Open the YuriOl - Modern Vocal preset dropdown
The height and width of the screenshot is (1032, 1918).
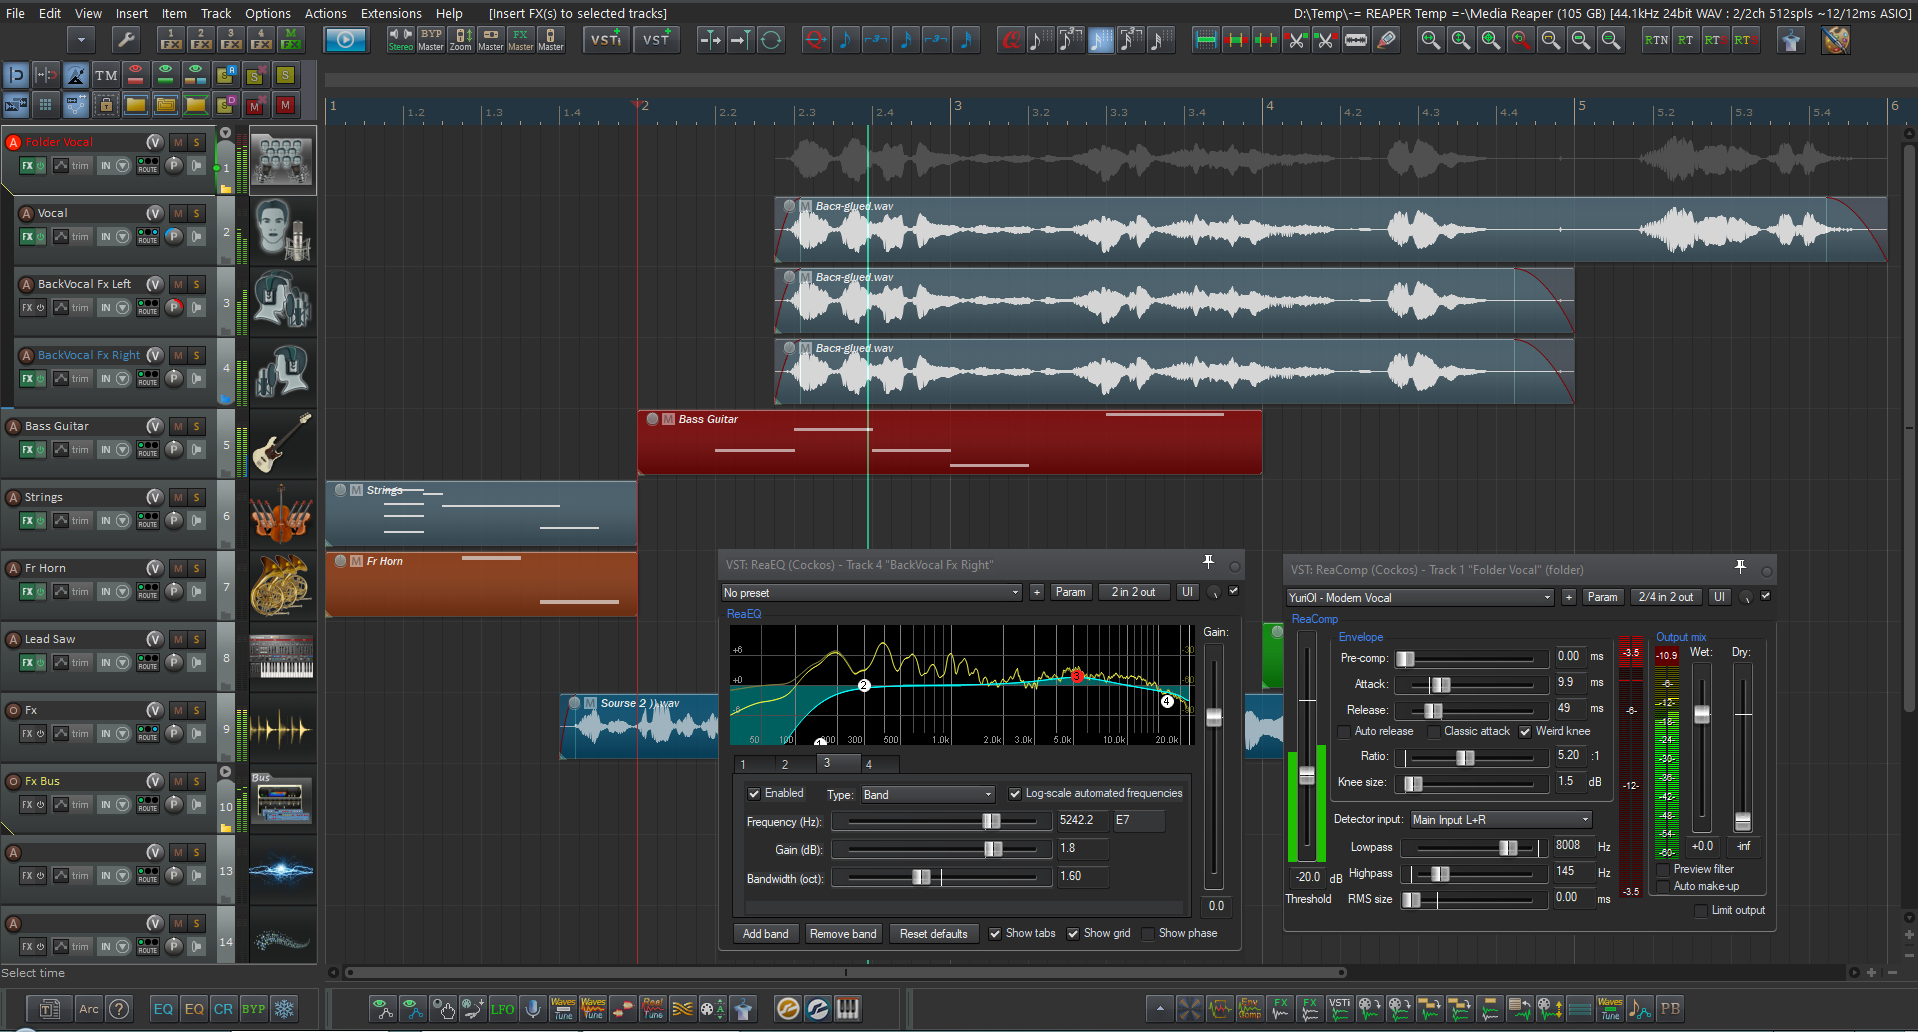1420,598
